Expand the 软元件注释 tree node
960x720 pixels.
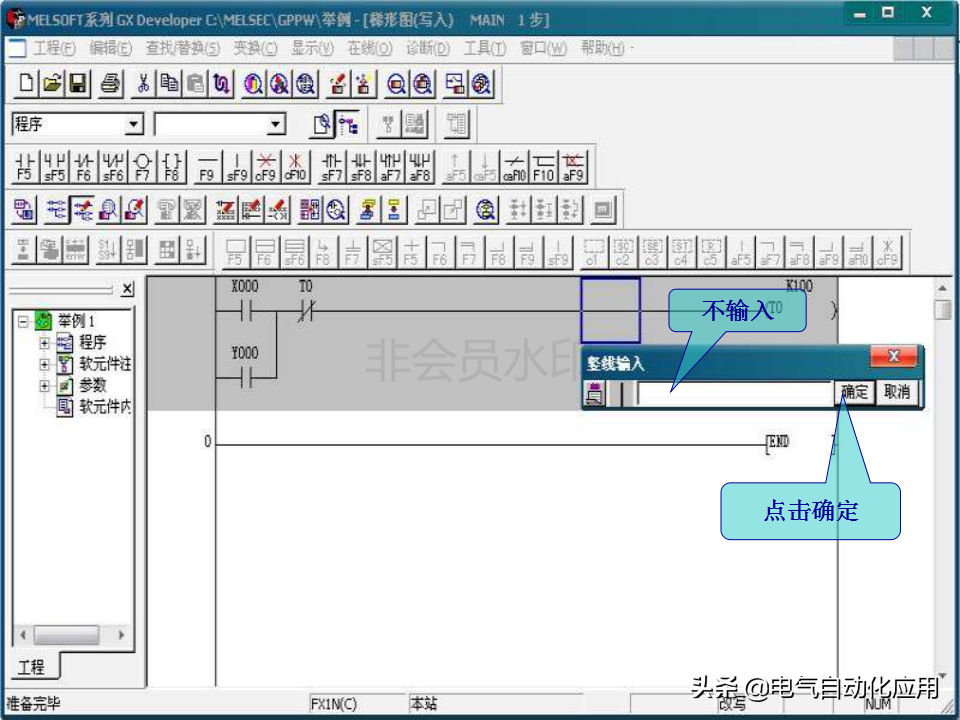click(44, 364)
